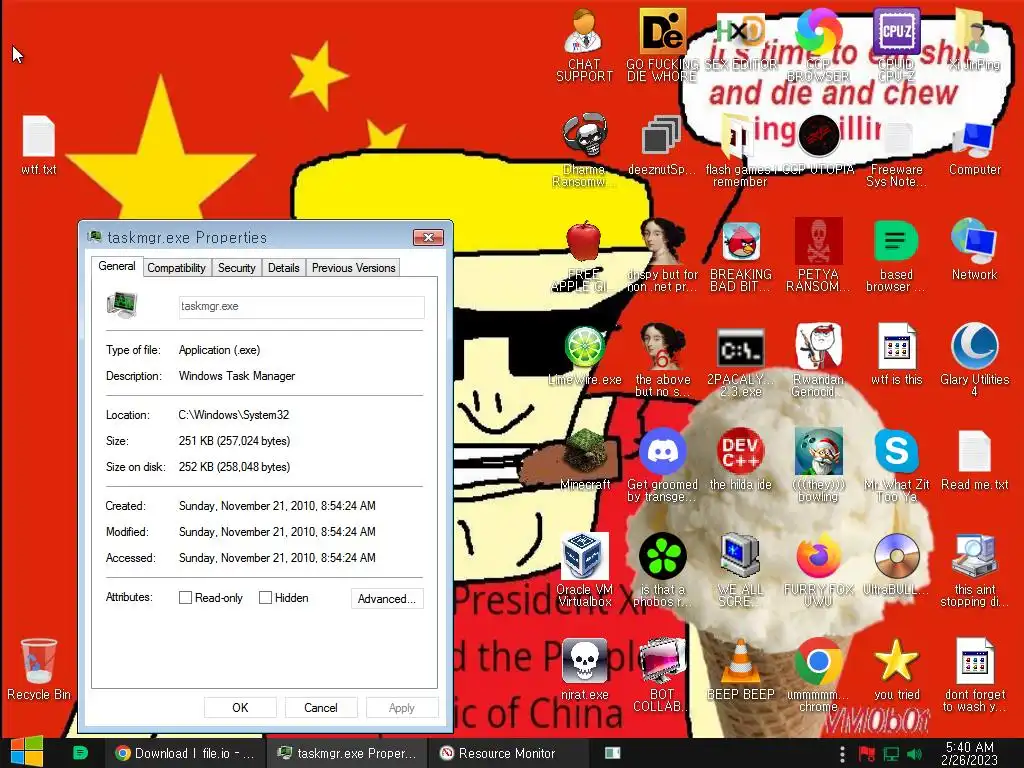Open the green pinned app in taskbar
1024x768 pixels.
pos(80,753)
